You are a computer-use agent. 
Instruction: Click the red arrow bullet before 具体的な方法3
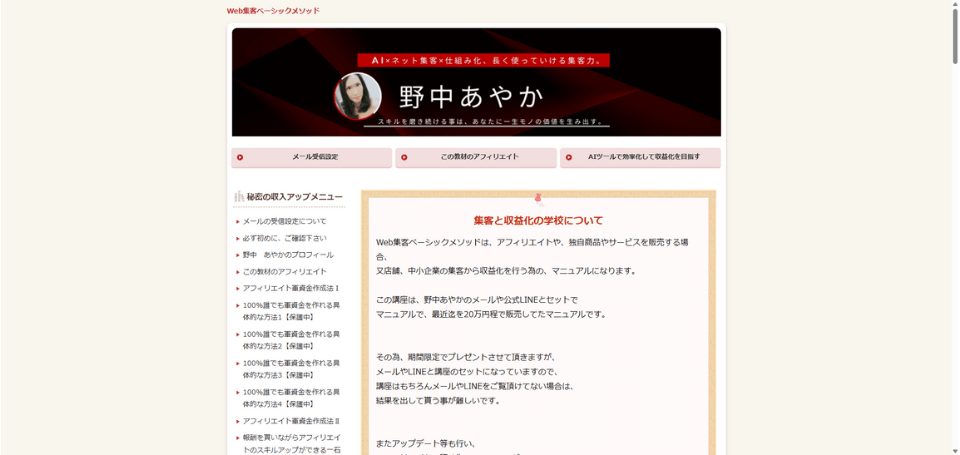click(x=238, y=363)
